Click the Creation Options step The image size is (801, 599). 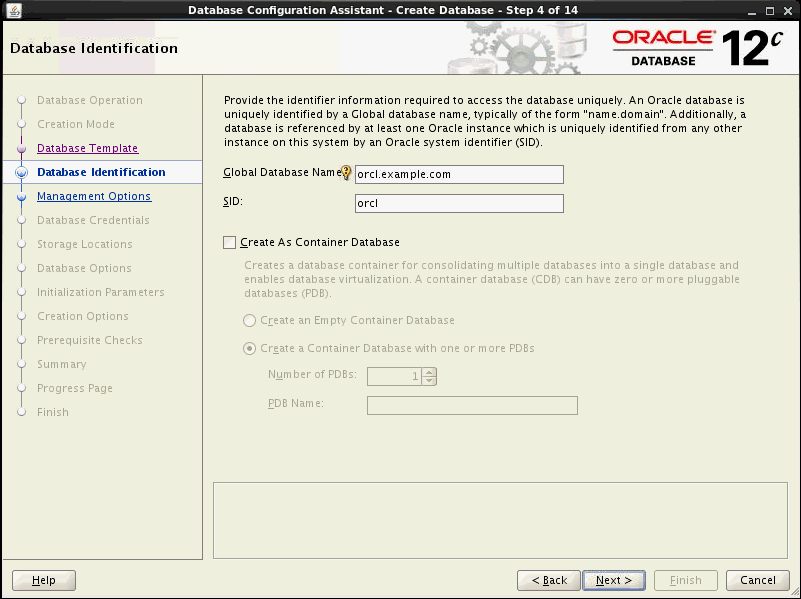click(83, 316)
